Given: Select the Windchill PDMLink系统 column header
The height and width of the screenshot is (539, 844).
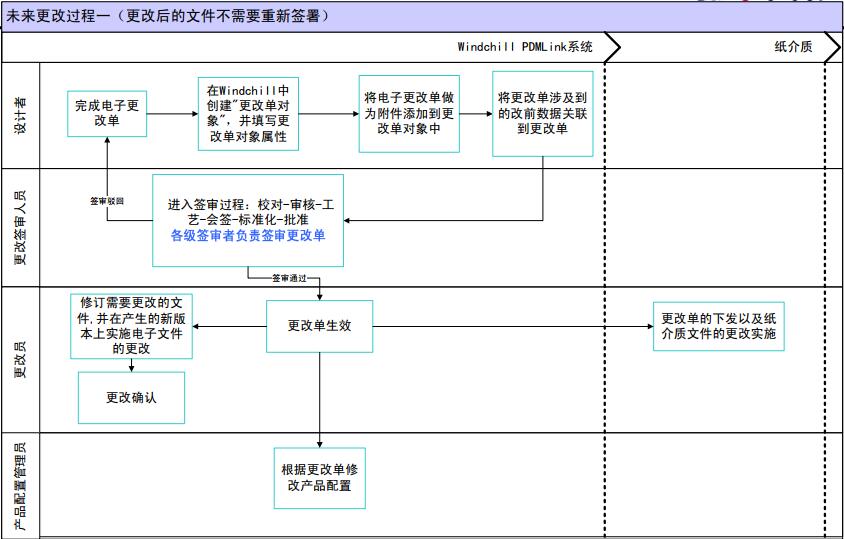Looking at the screenshot, I should 525,47.
